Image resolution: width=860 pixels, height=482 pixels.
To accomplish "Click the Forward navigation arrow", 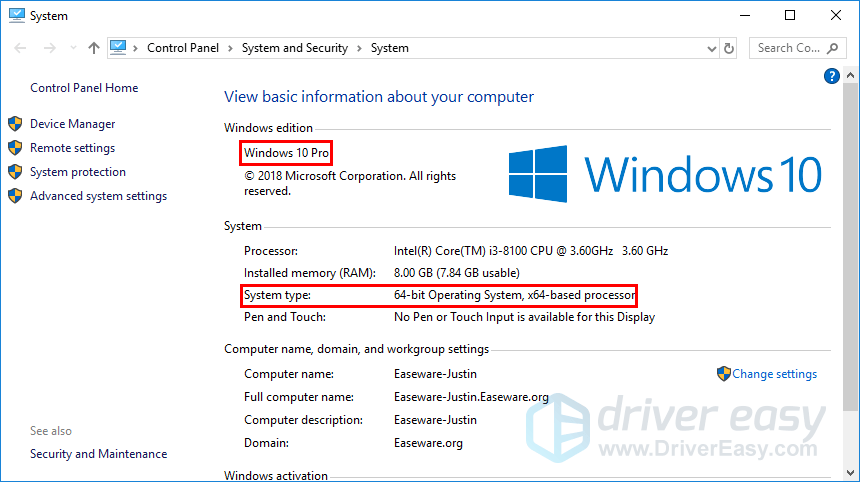I will pyautogui.click(x=49, y=48).
